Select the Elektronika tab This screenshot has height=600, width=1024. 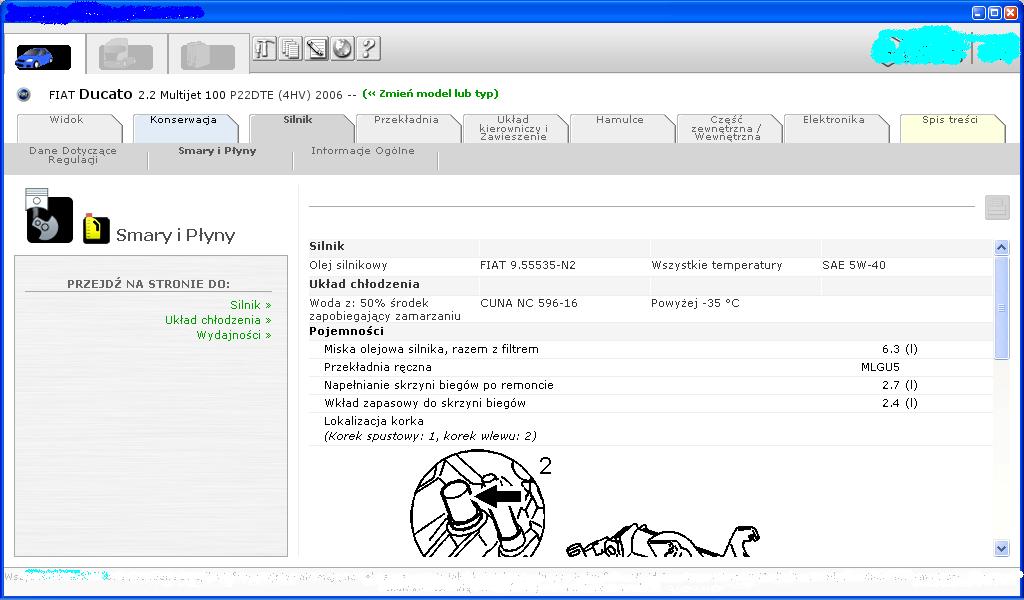tap(833, 120)
